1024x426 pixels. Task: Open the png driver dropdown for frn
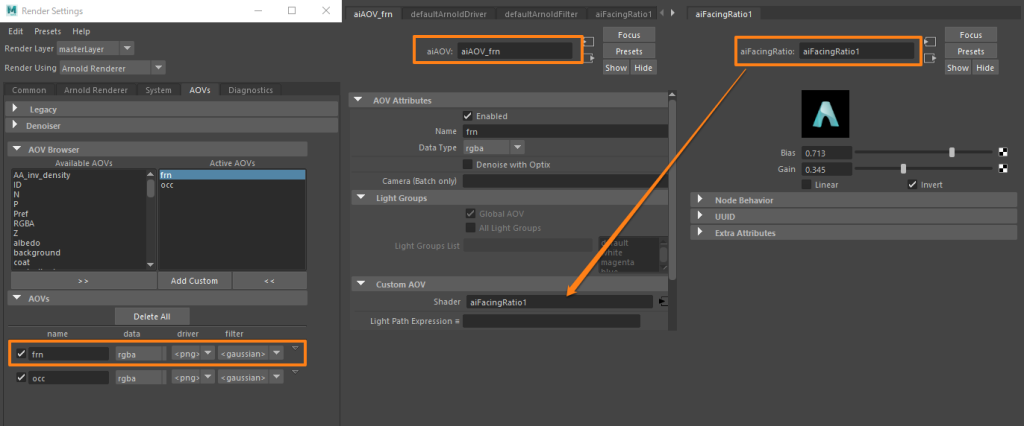click(193, 353)
